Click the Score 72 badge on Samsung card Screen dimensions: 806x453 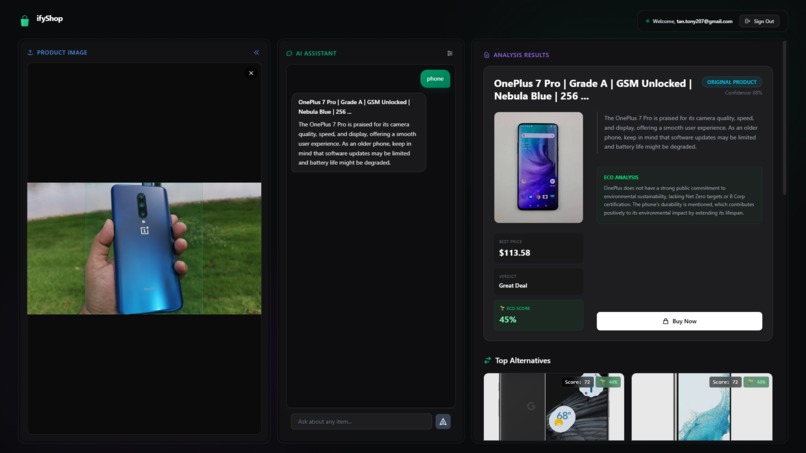pos(725,382)
